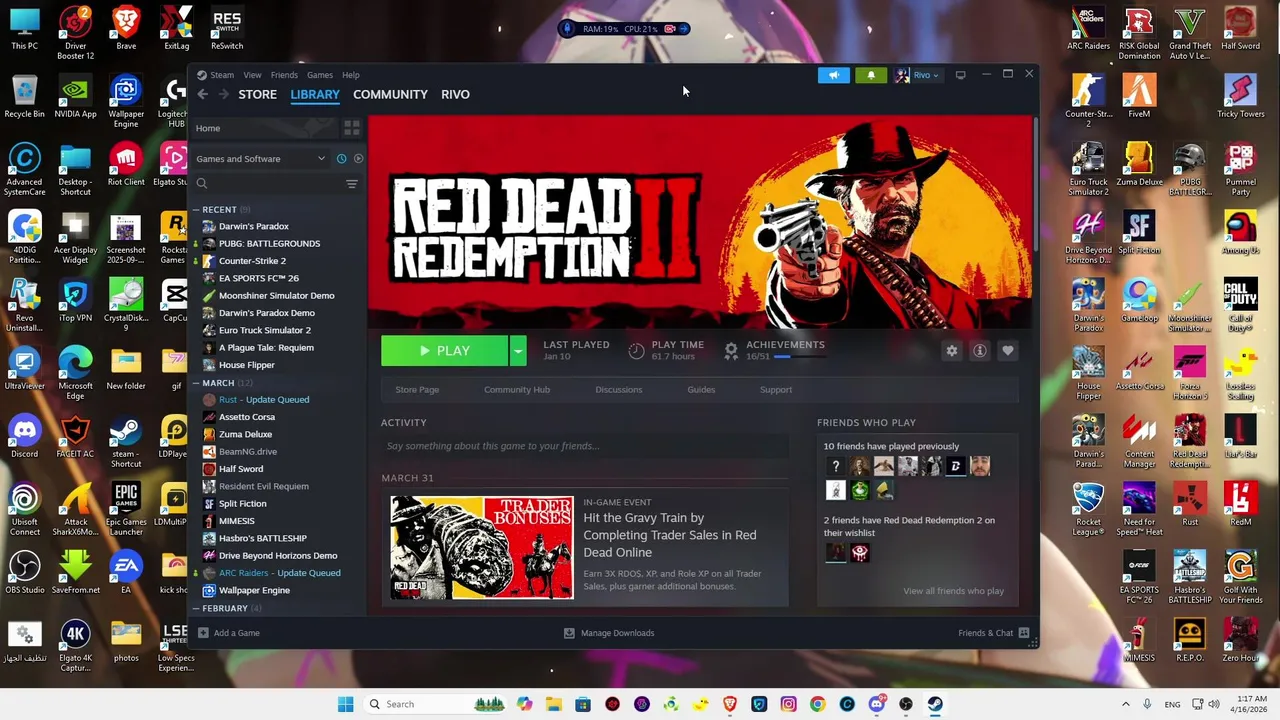This screenshot has height=720, width=1280.
Task: Show hidden system tray icons chevron
Action: point(1125,704)
